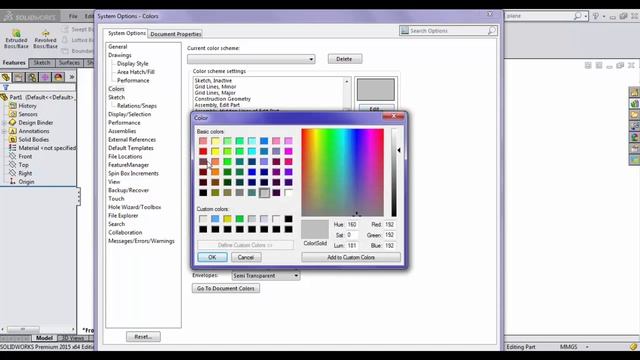Click OK in the Color dialog
The height and width of the screenshot is (360, 640).
(x=212, y=258)
